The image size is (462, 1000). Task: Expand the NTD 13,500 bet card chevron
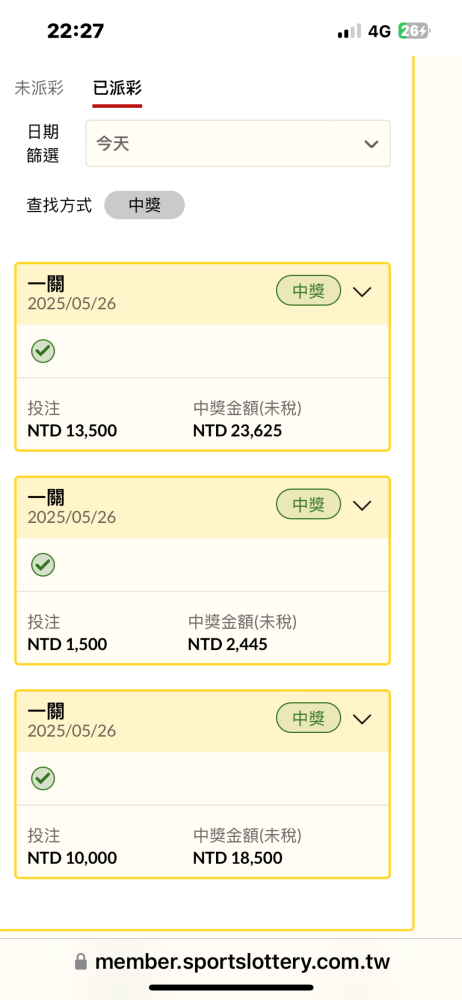coord(362,292)
